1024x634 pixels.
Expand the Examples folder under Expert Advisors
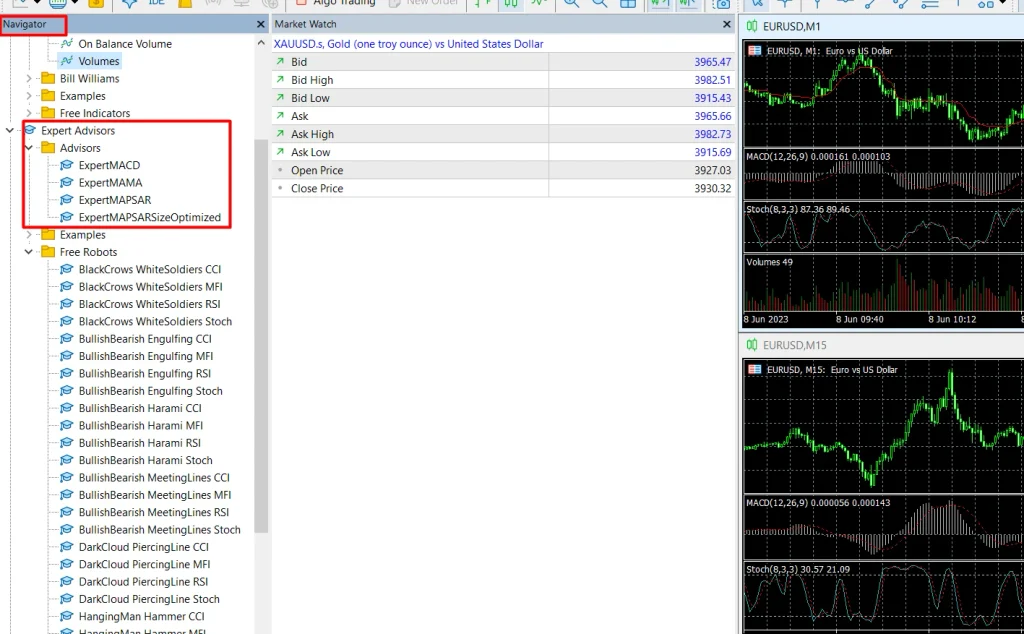click(29, 234)
